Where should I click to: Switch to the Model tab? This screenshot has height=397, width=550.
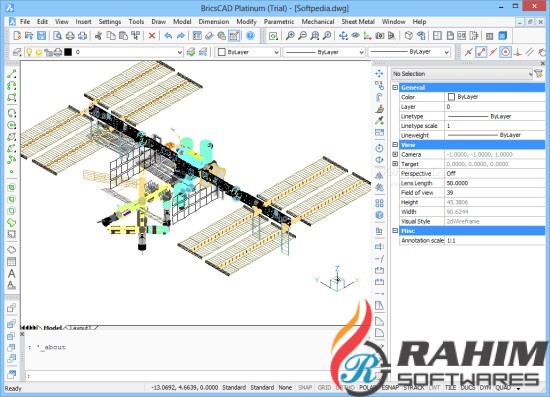click(53, 328)
